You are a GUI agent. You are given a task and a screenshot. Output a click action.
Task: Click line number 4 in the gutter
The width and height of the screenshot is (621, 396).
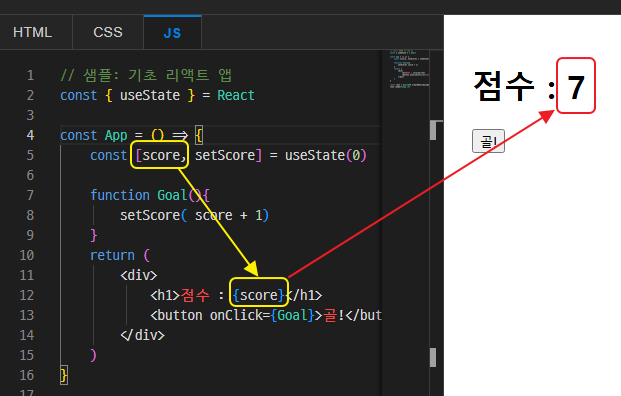click(30, 135)
